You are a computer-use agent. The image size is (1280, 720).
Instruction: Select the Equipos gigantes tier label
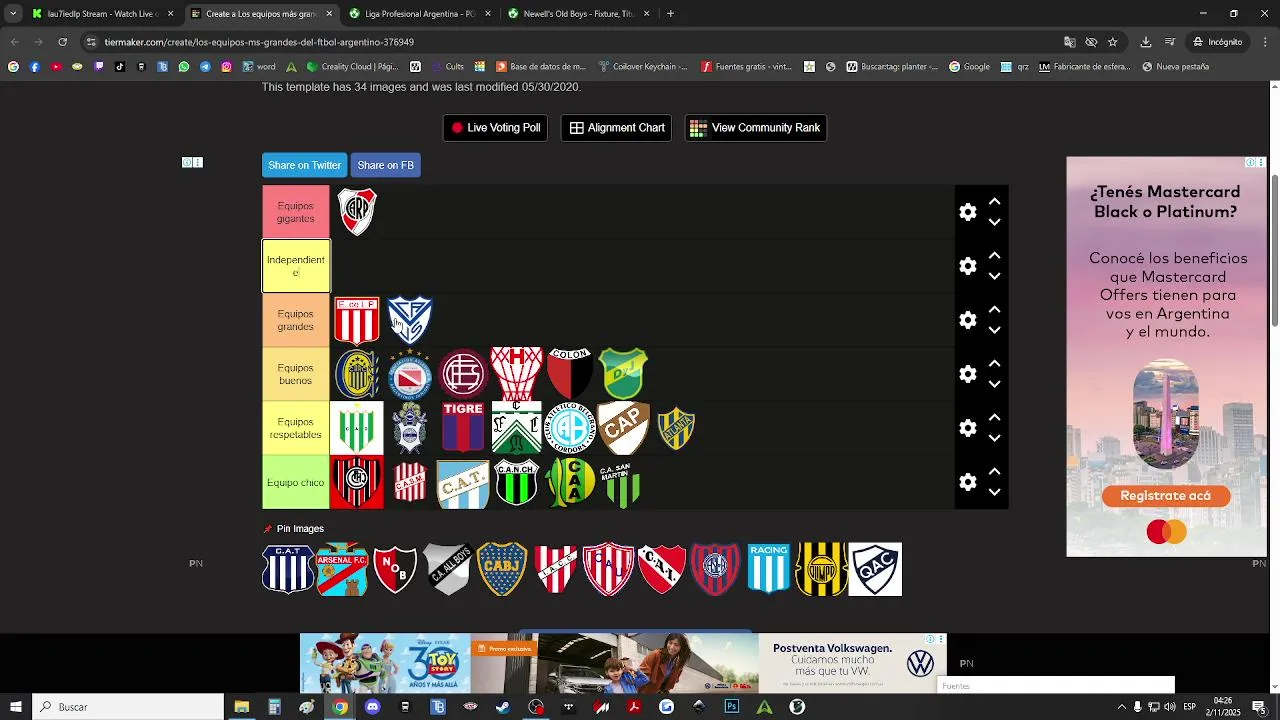coord(296,212)
